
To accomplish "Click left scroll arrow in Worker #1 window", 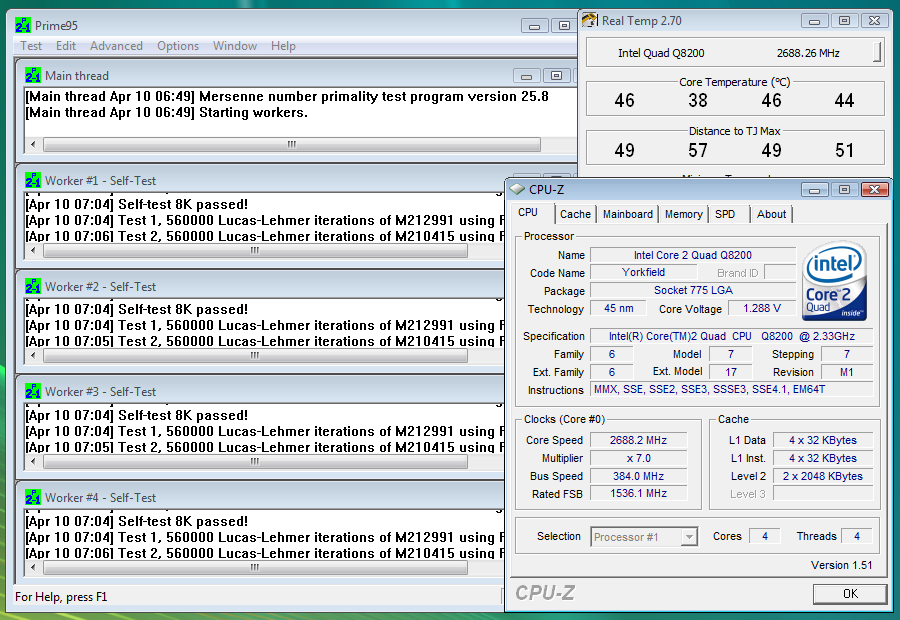I will [x=33, y=250].
